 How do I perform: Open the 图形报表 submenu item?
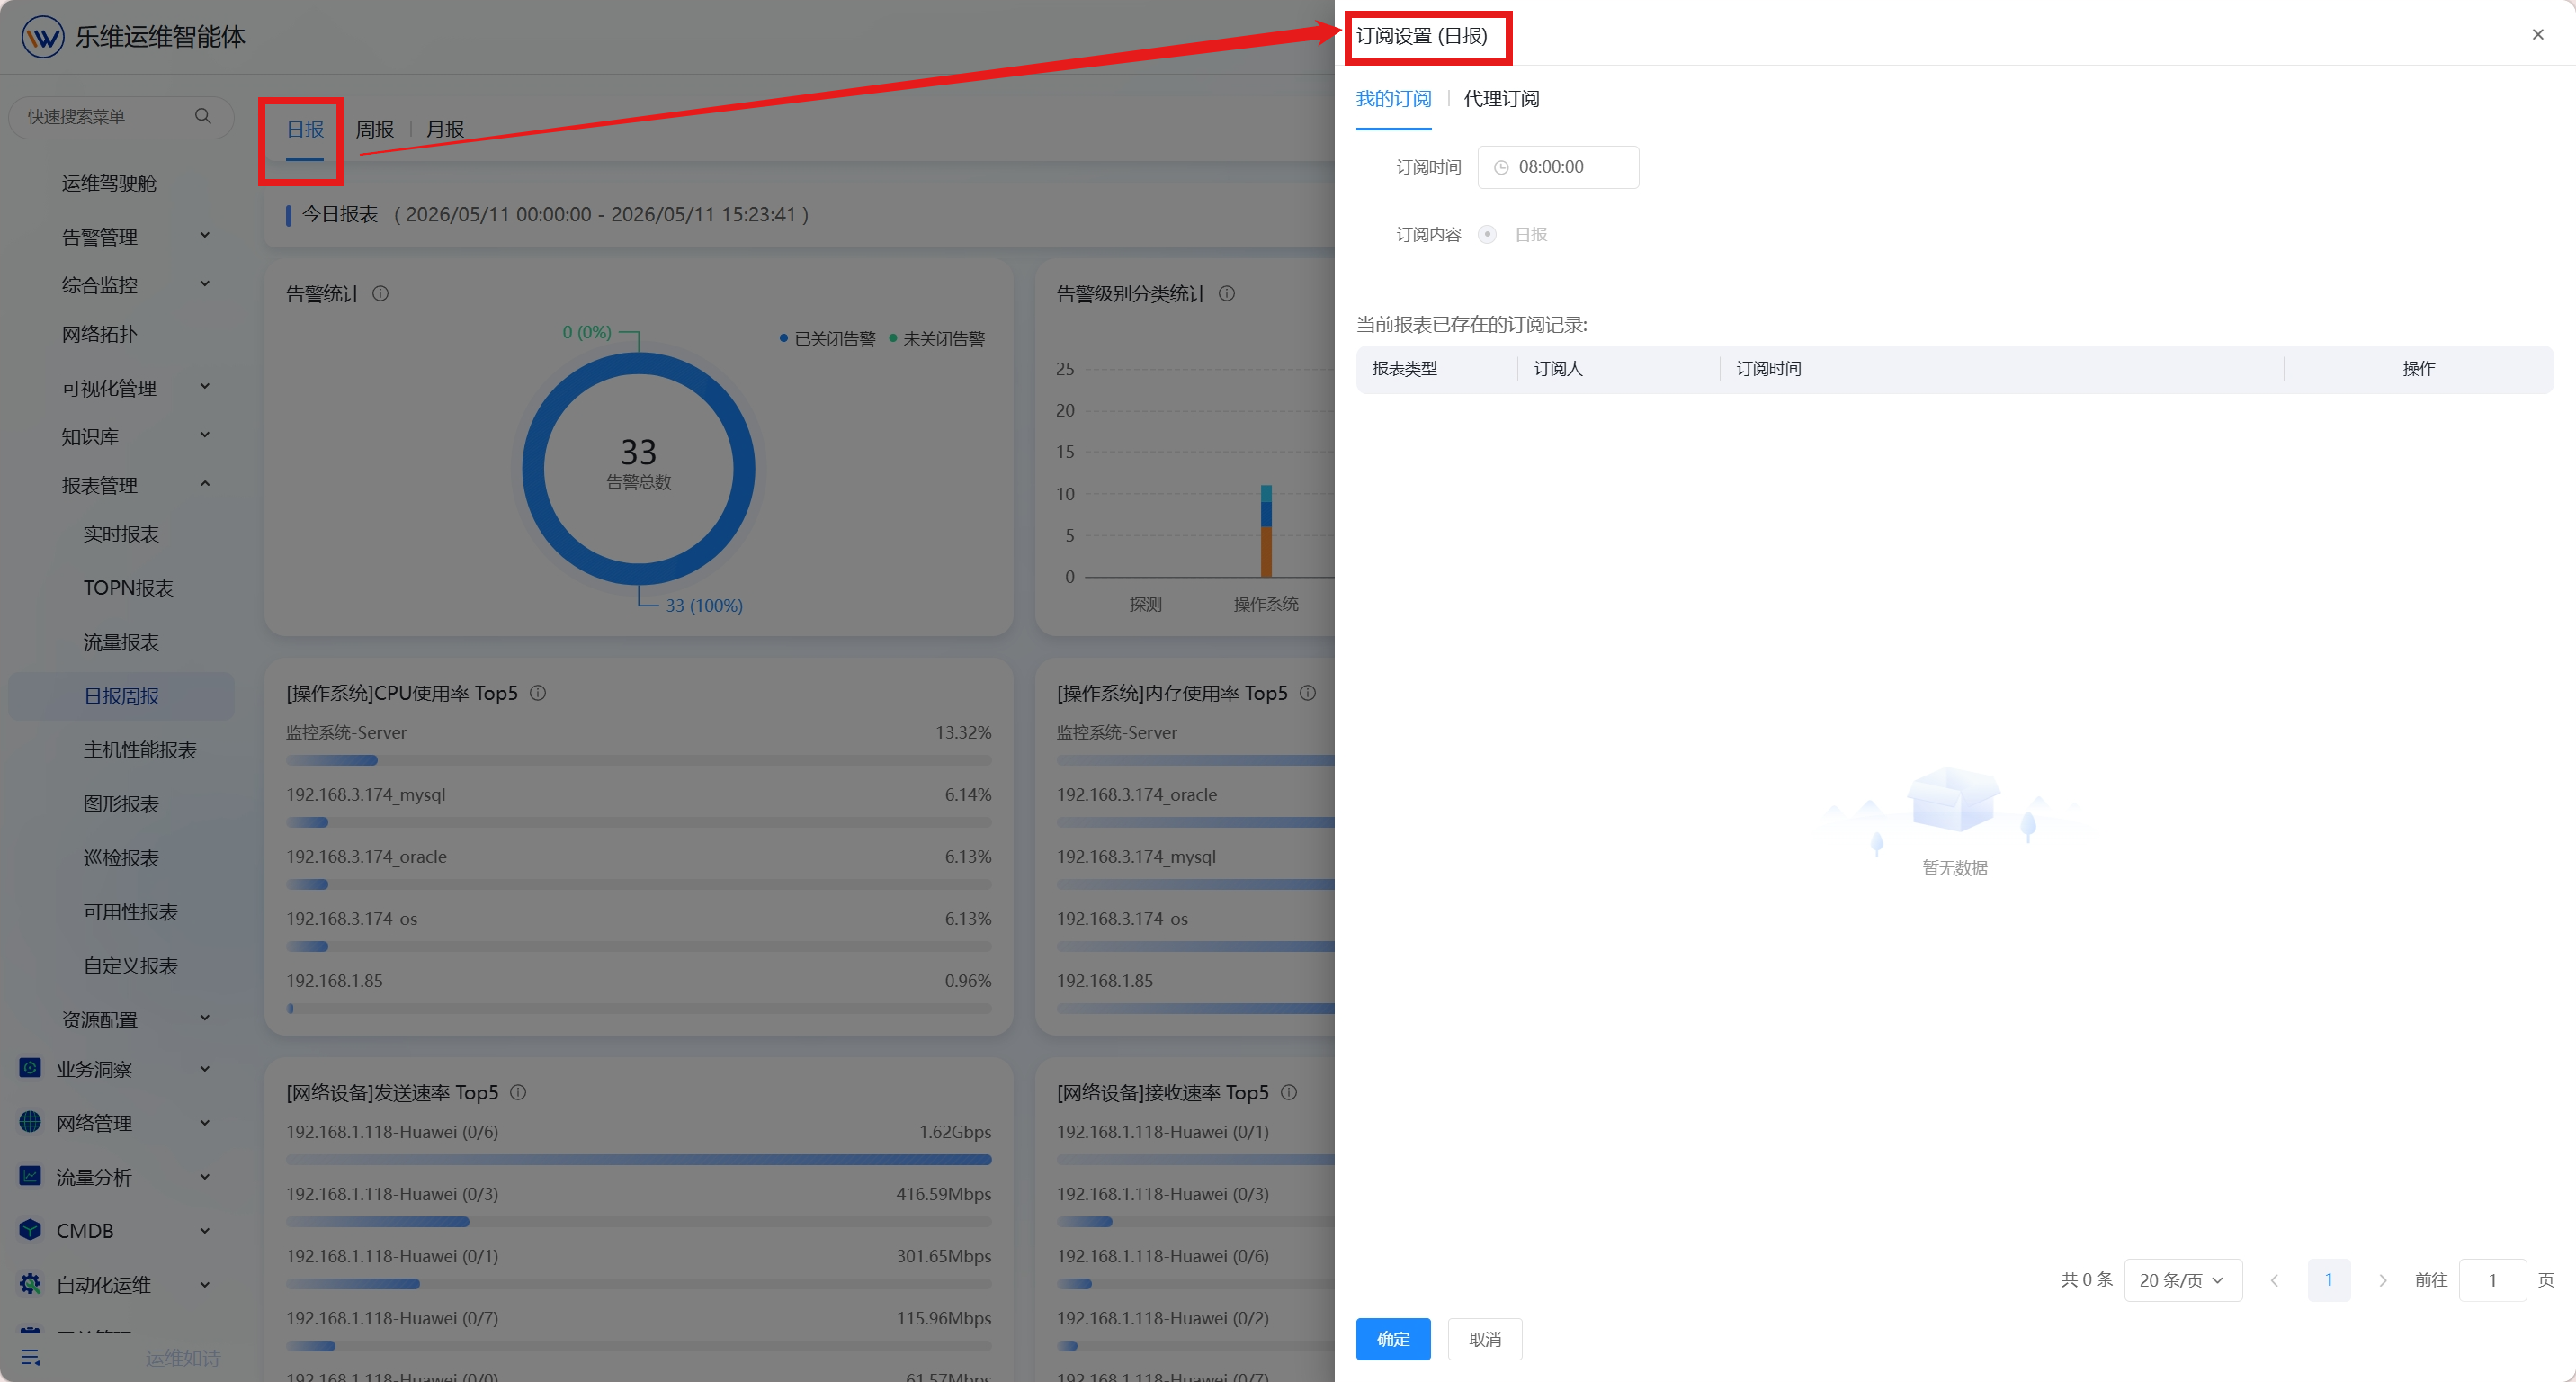coord(121,804)
